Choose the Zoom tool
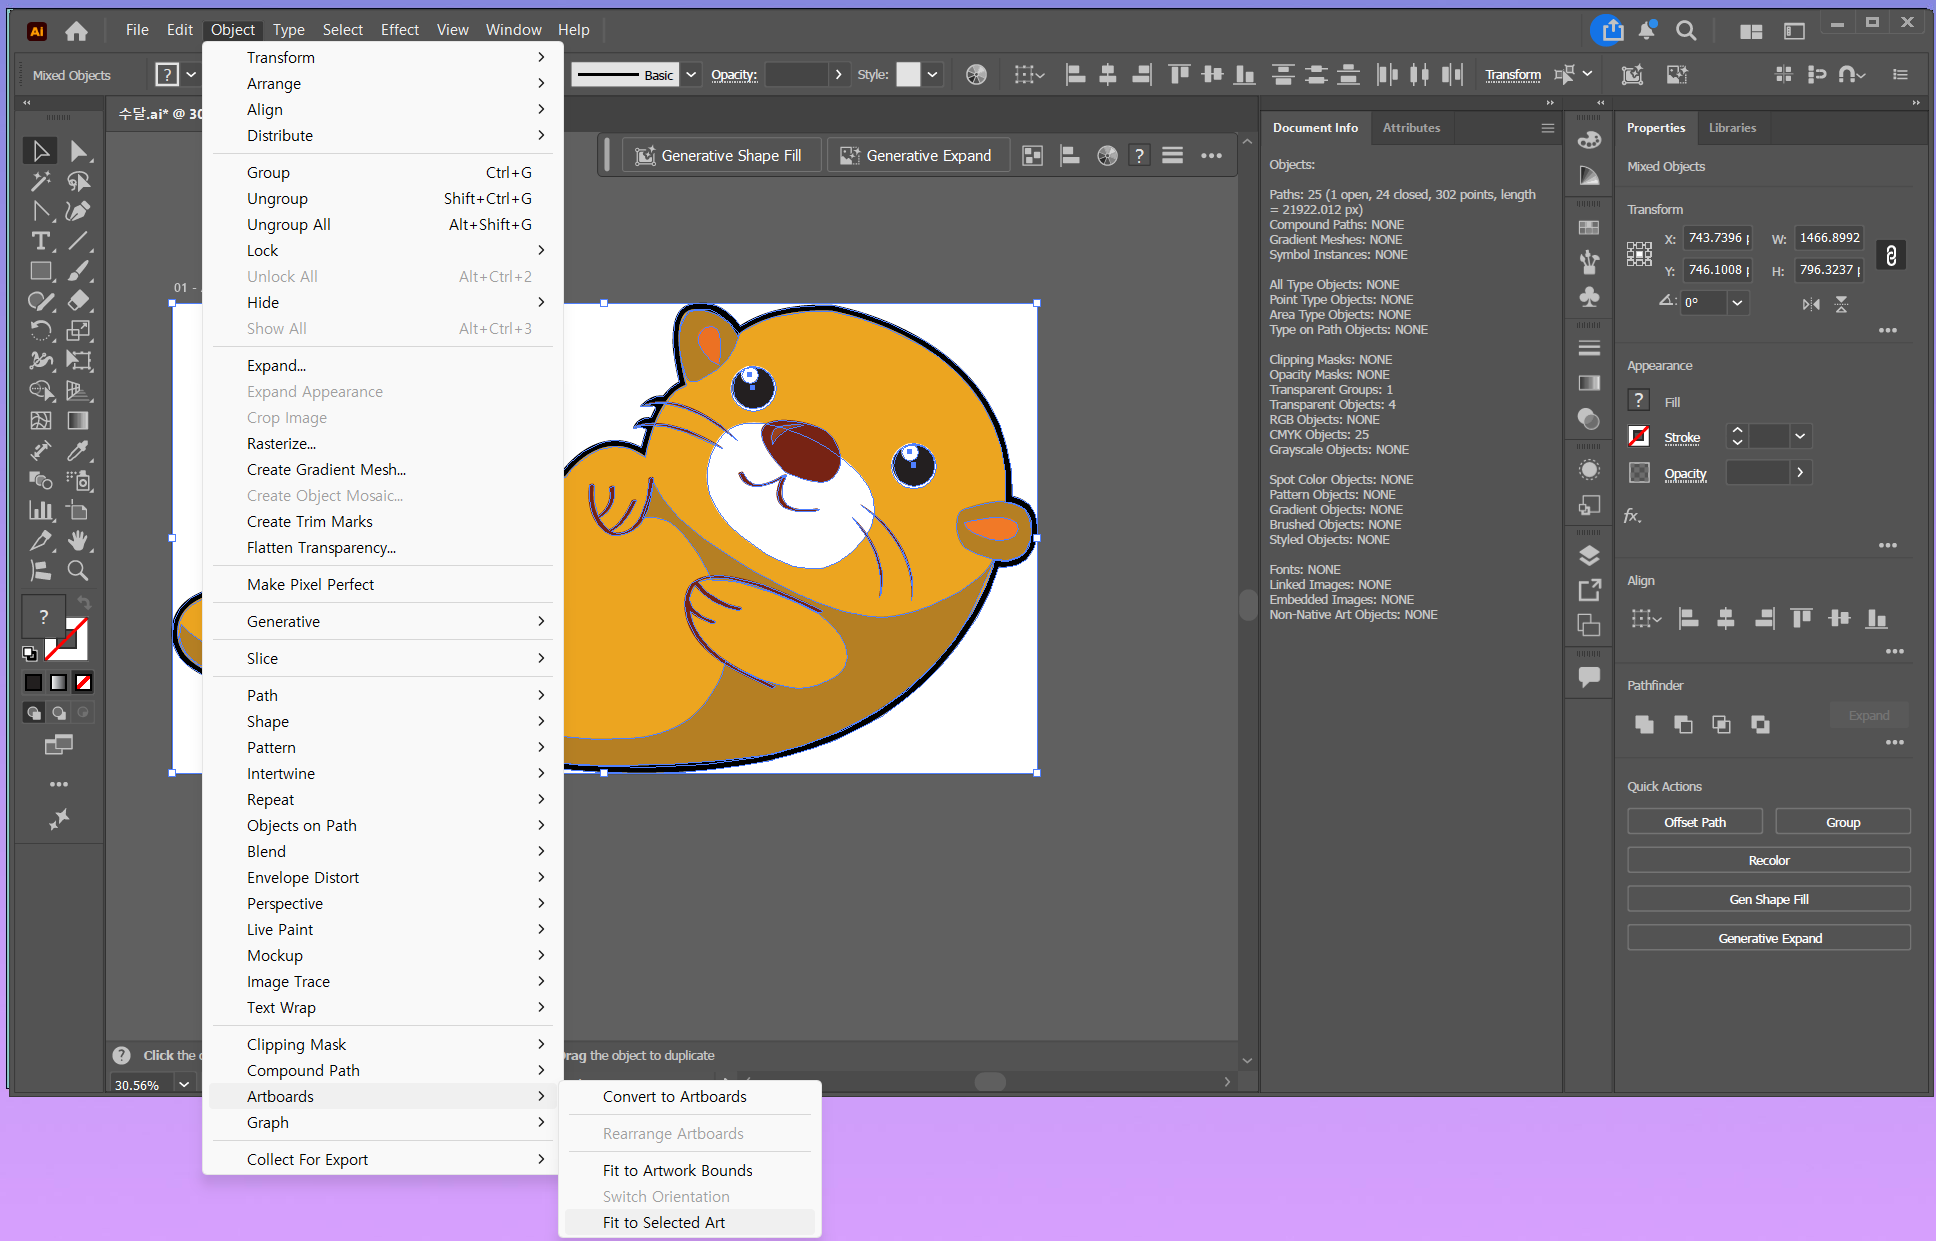The image size is (1936, 1241). pyautogui.click(x=78, y=571)
